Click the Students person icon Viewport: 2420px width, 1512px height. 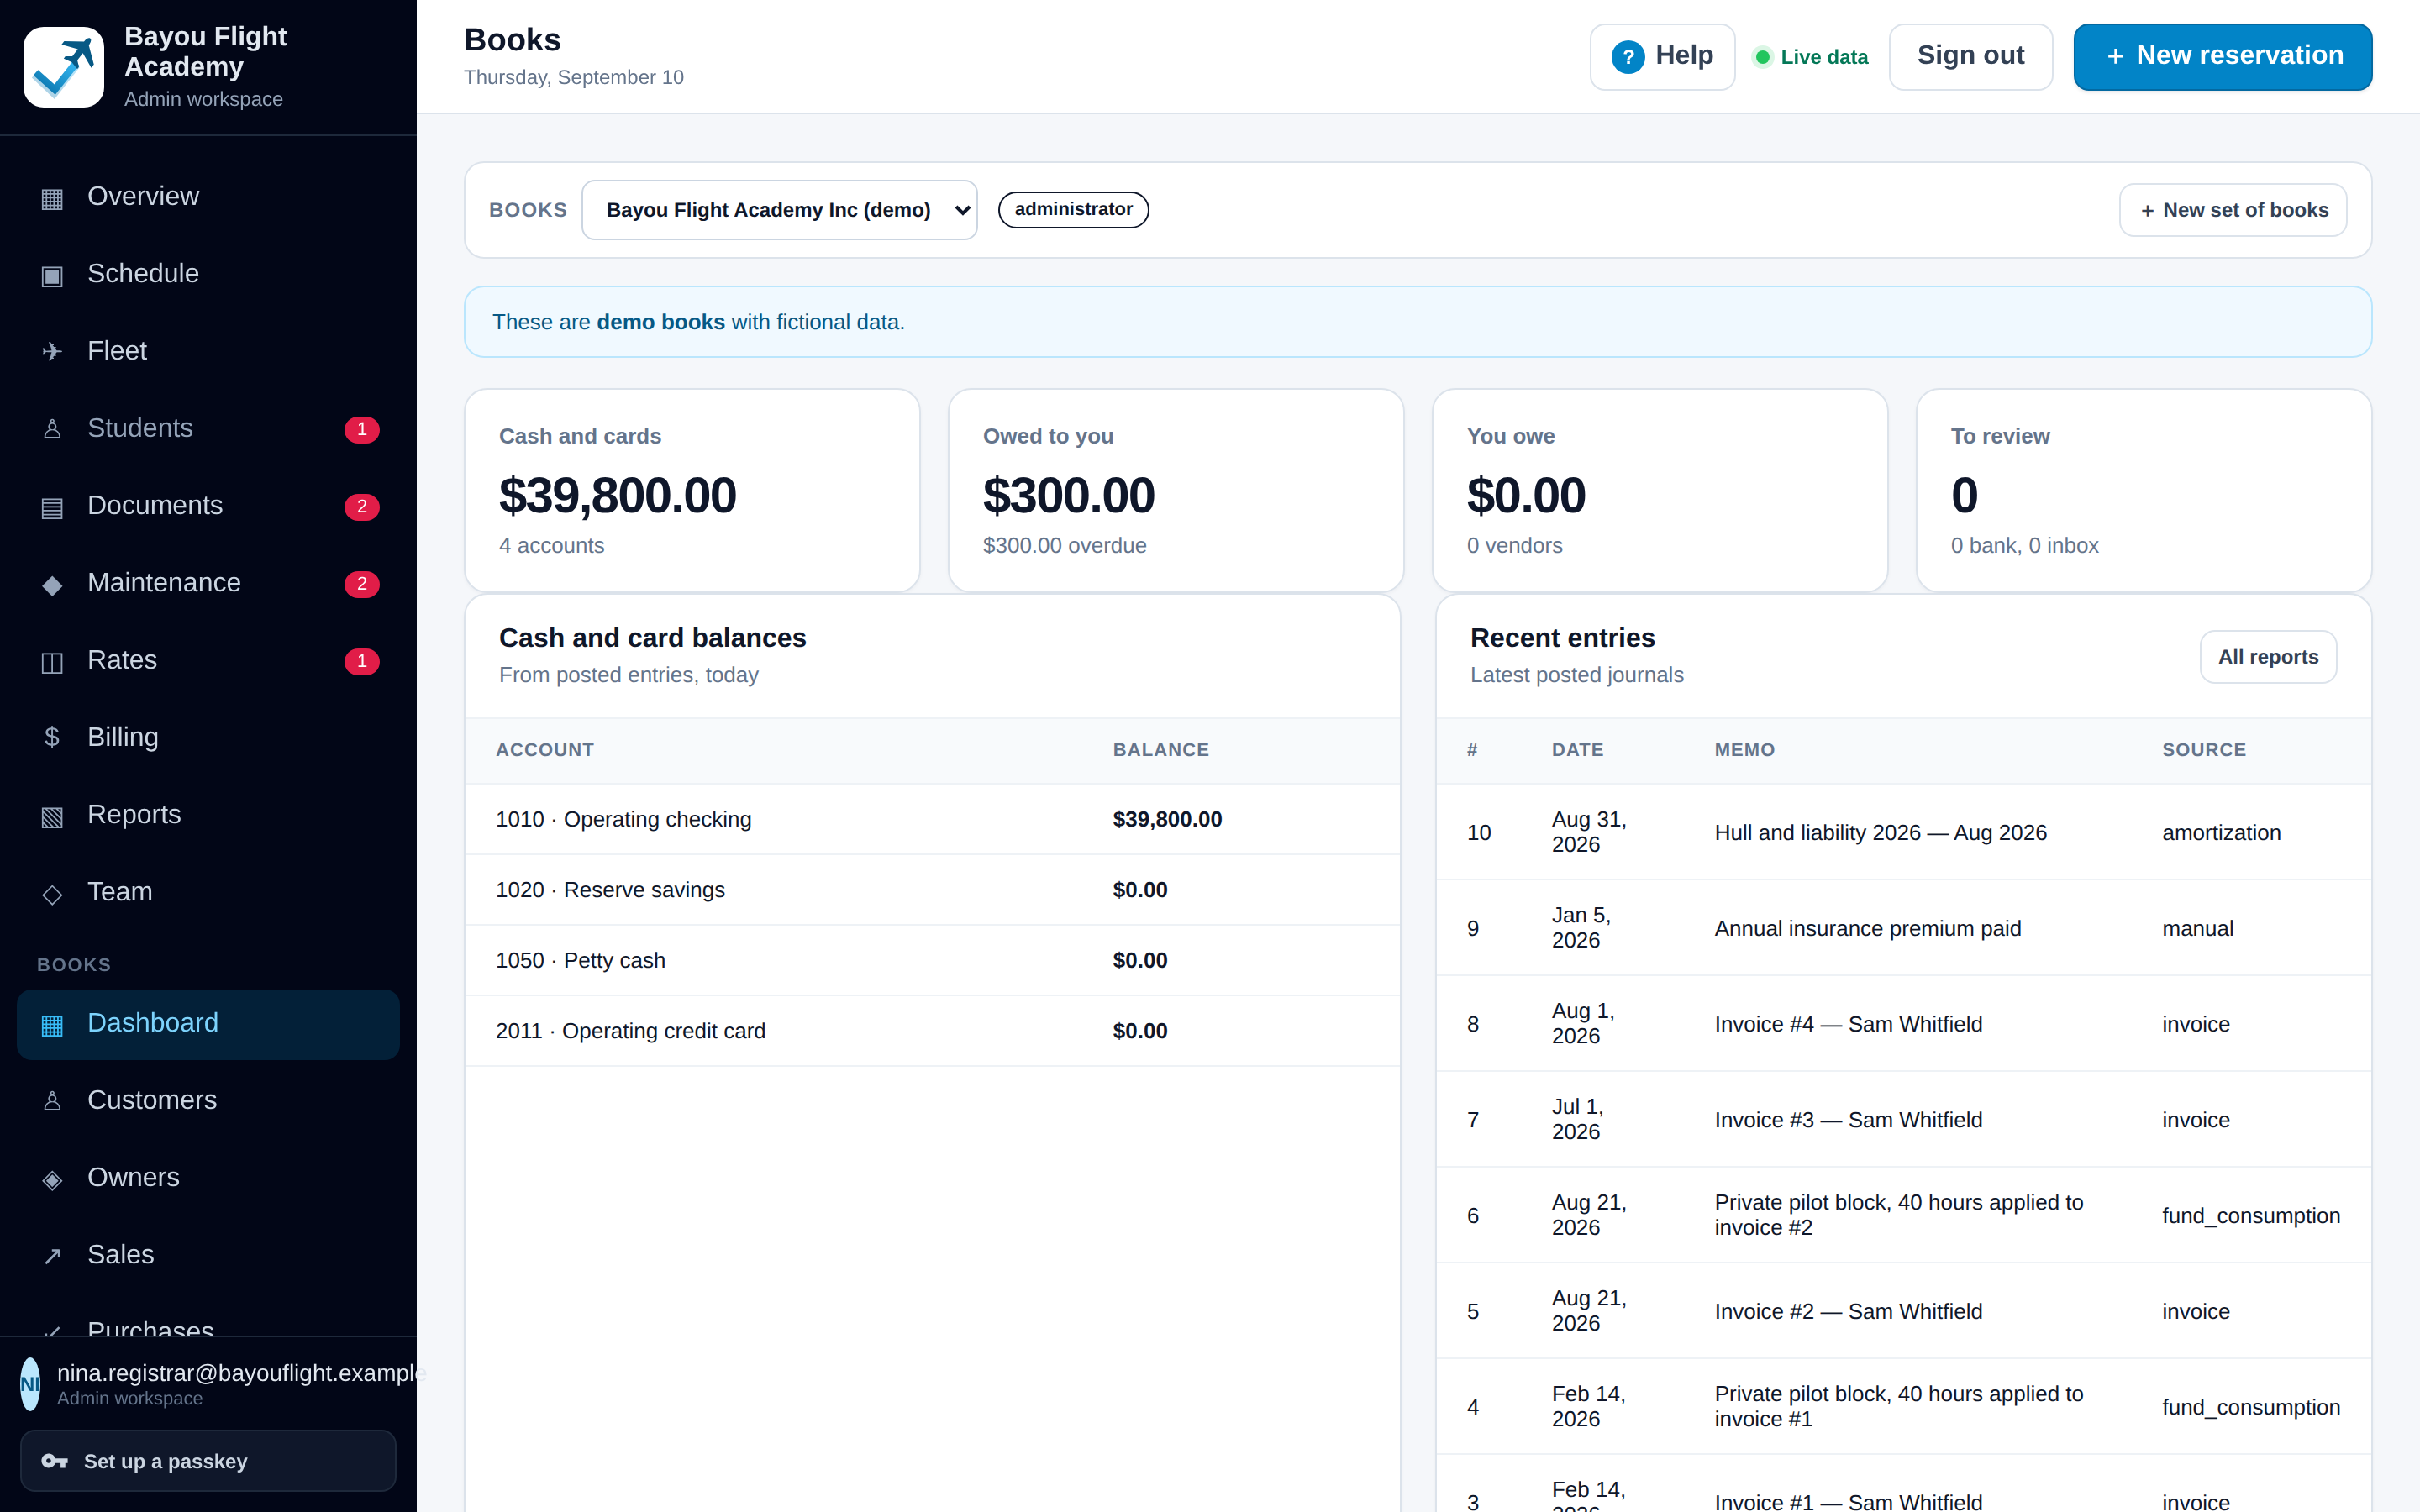pyautogui.click(x=52, y=429)
